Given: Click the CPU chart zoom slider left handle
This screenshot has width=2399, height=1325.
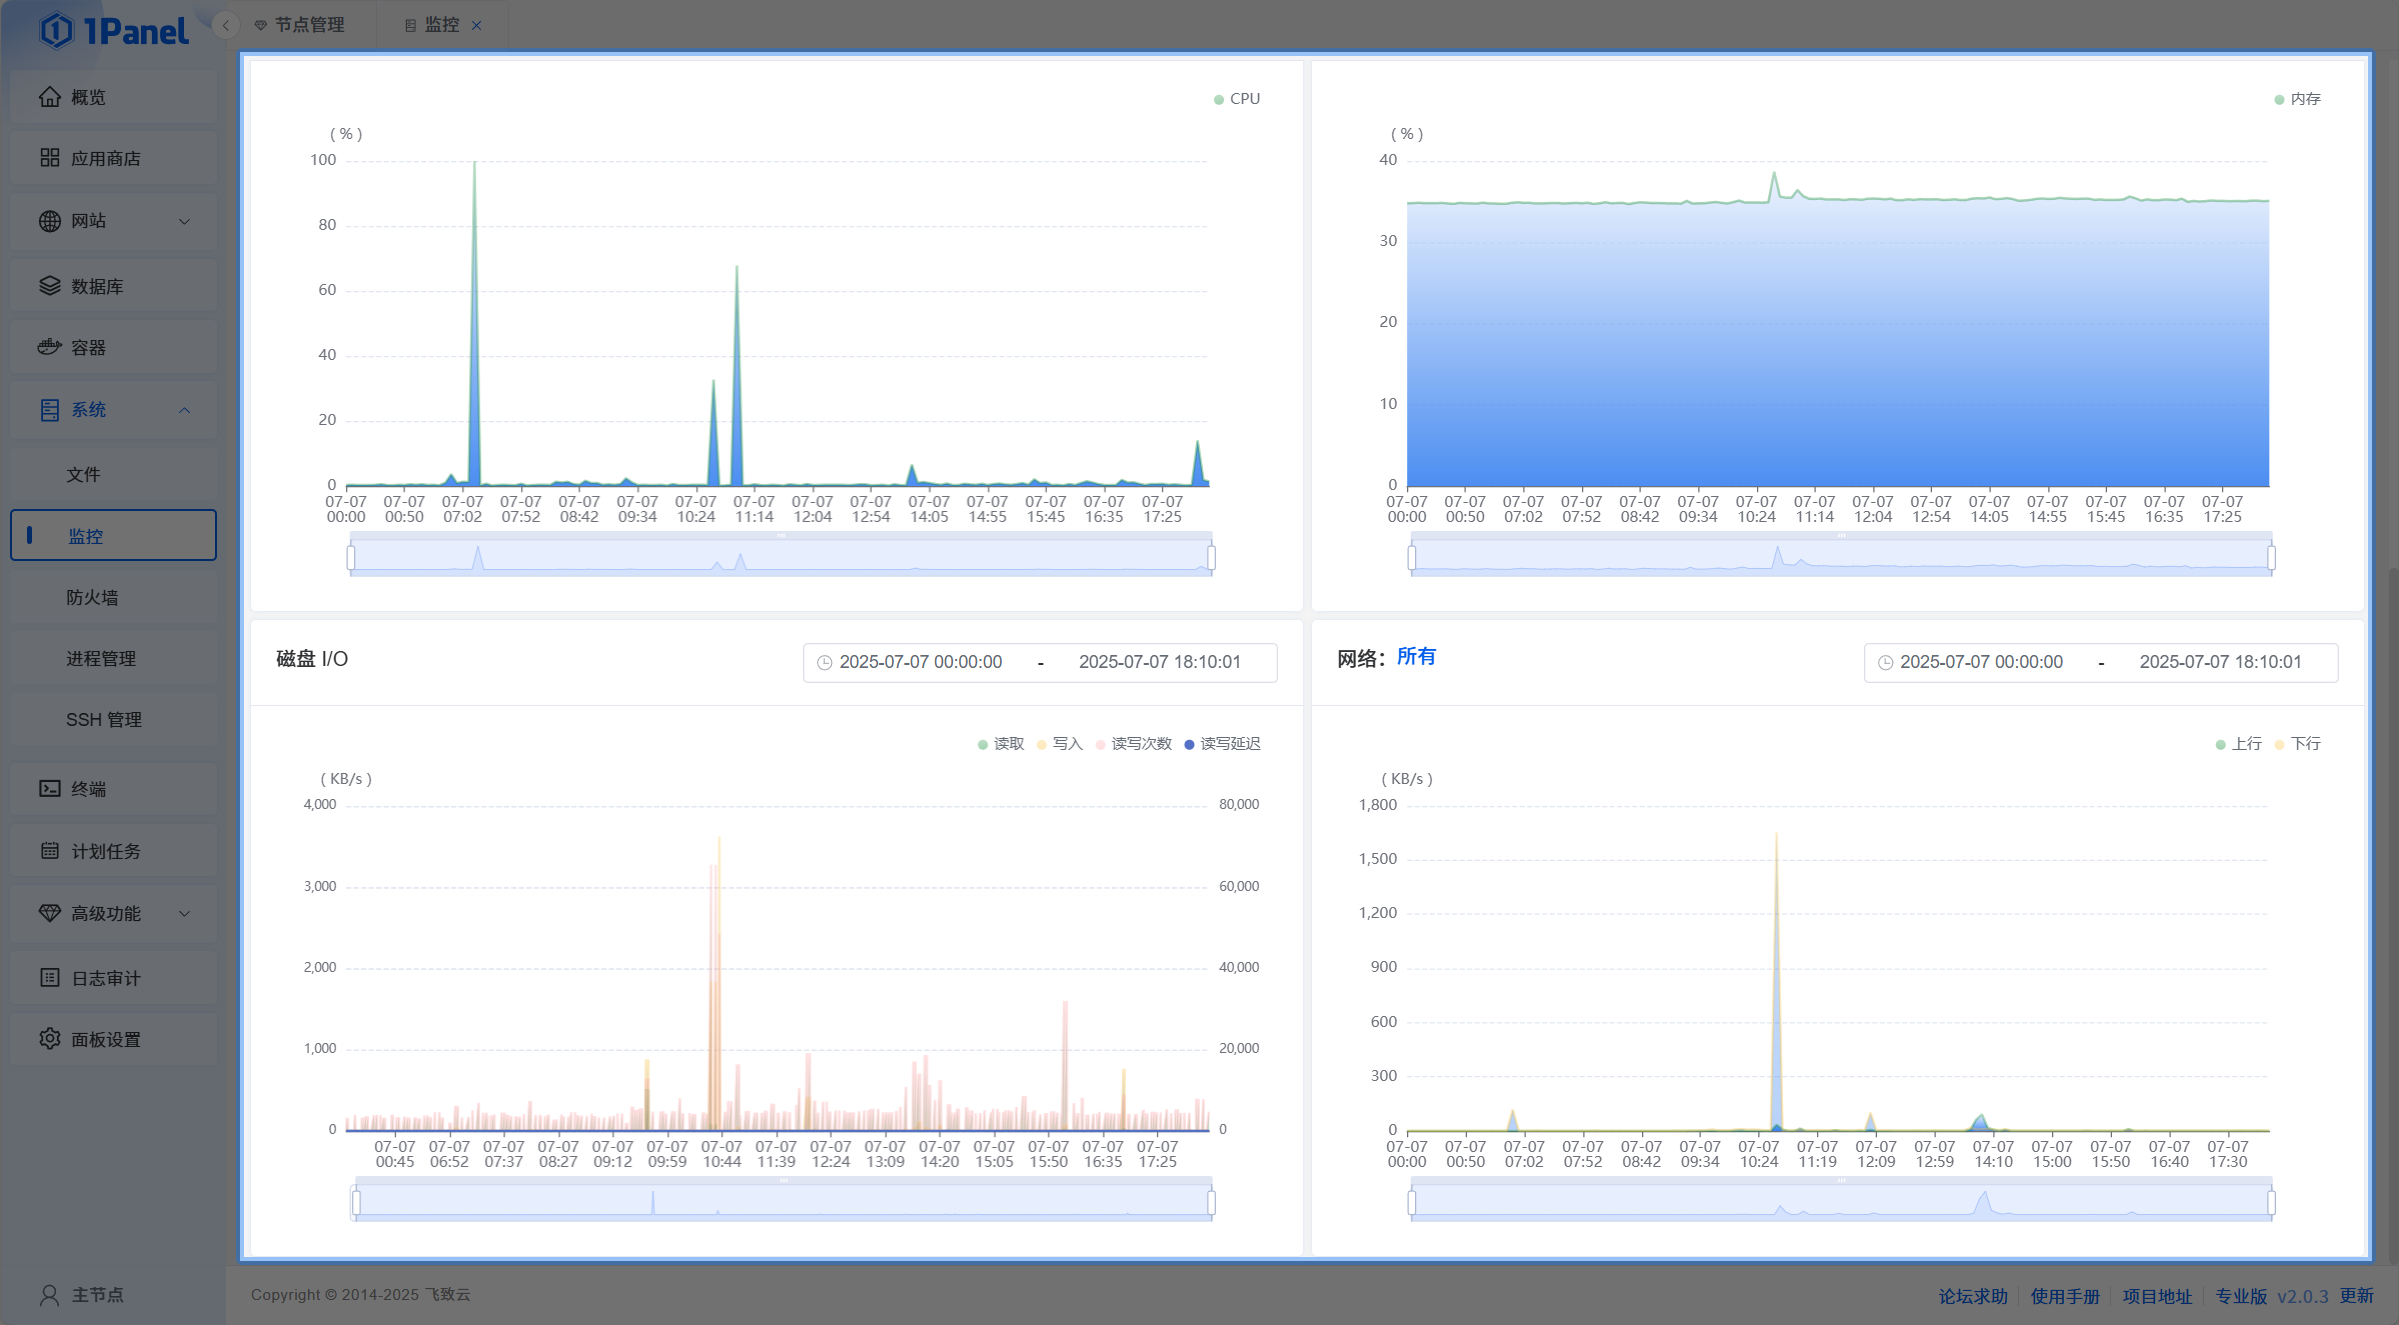Looking at the screenshot, I should tap(351, 558).
